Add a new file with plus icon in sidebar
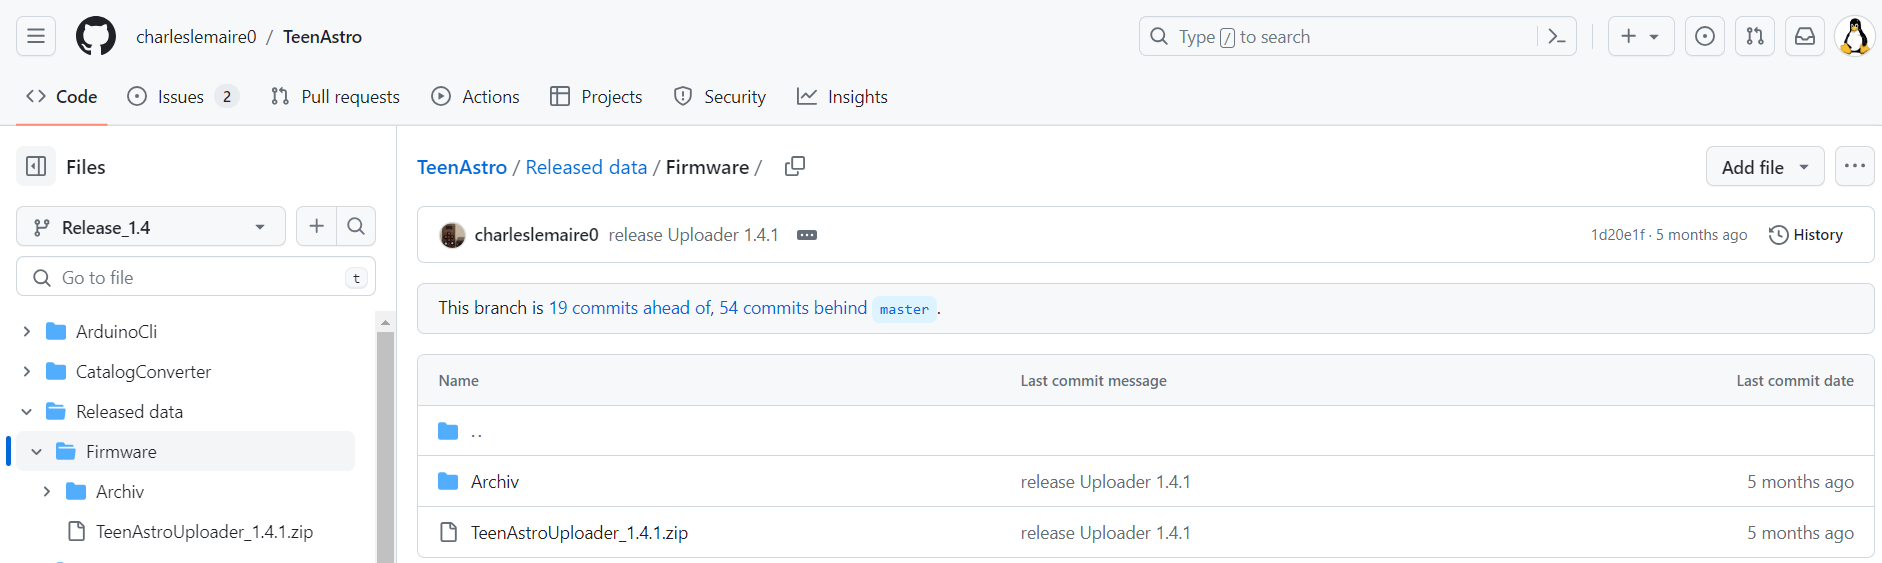The image size is (1882, 563). pyautogui.click(x=317, y=226)
